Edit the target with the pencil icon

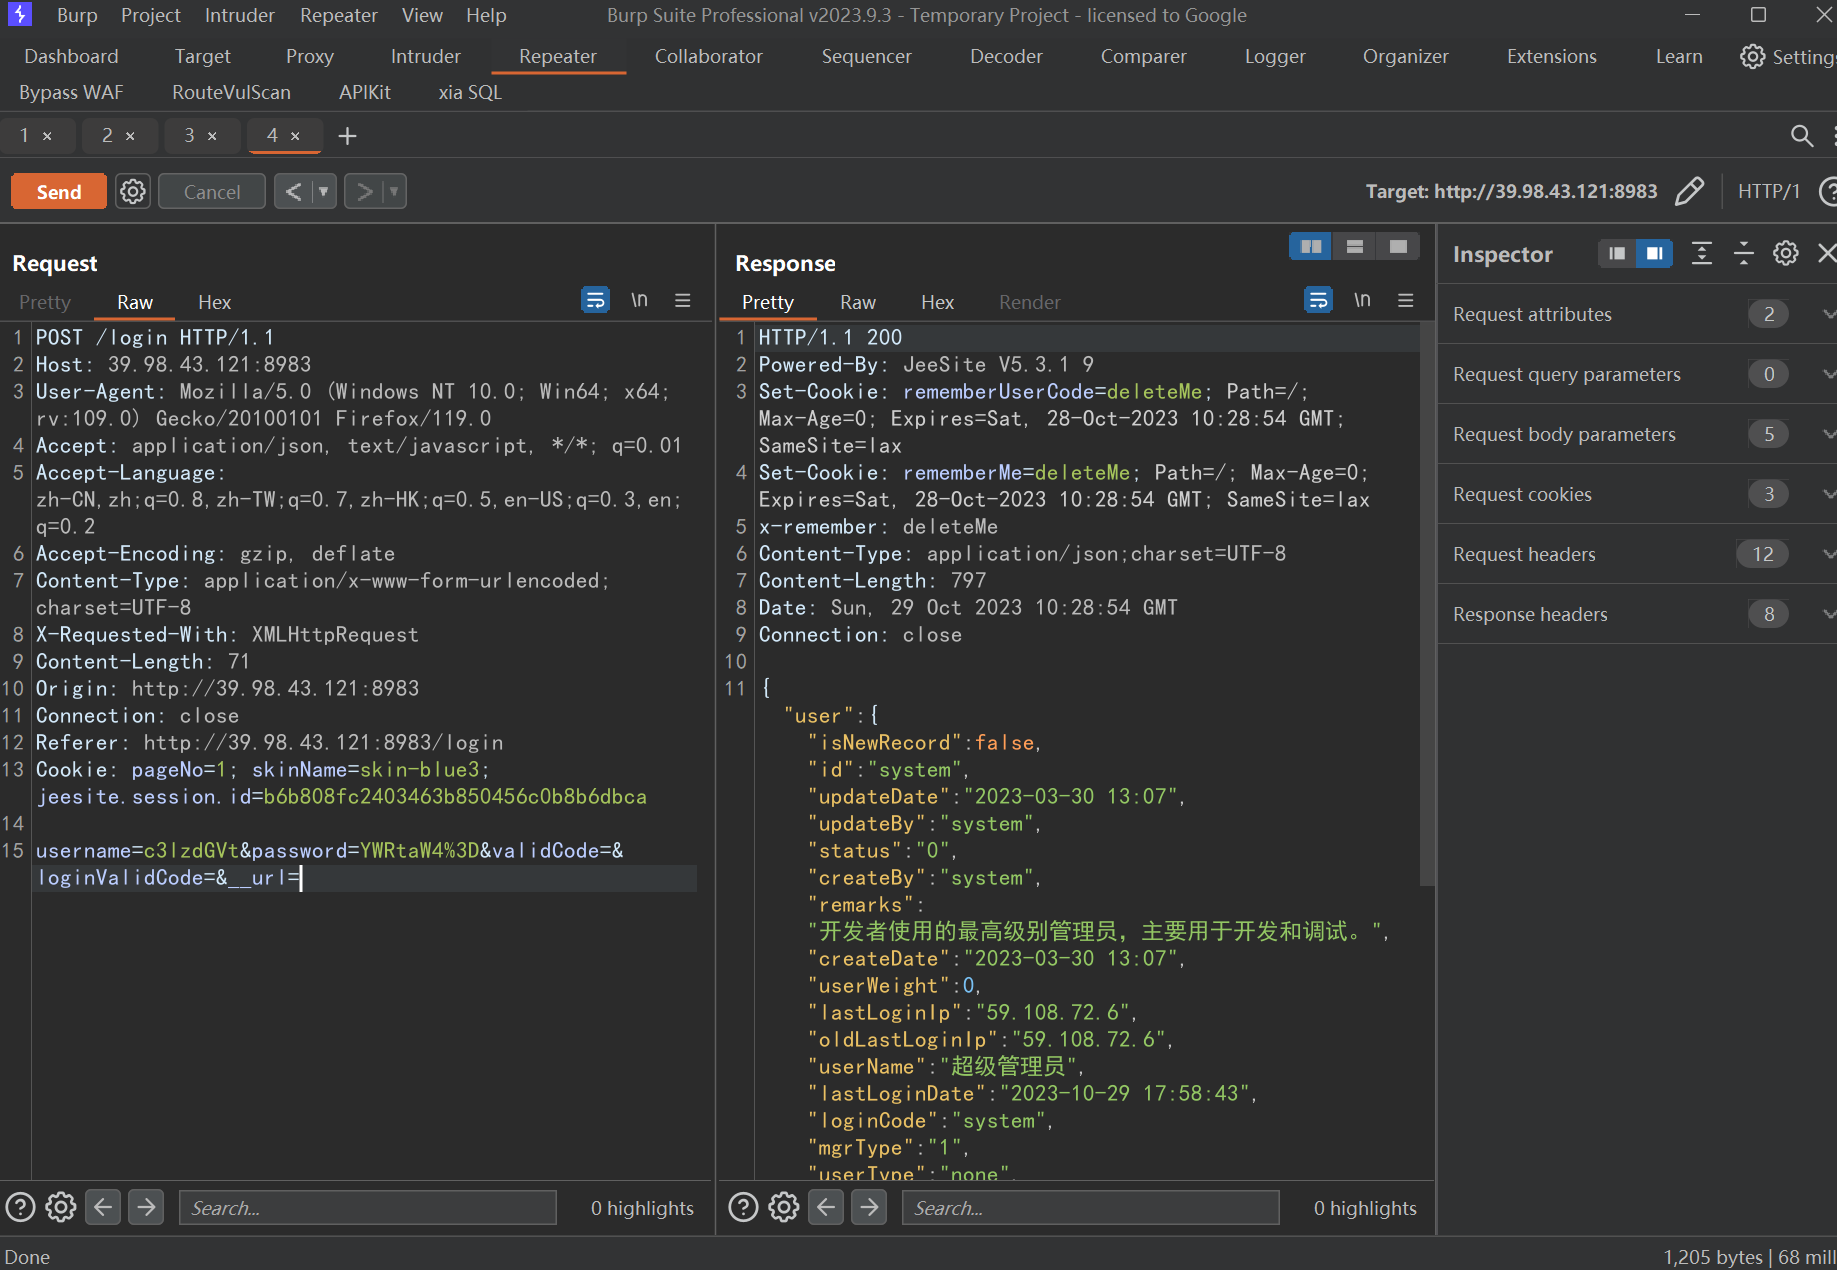[1689, 191]
